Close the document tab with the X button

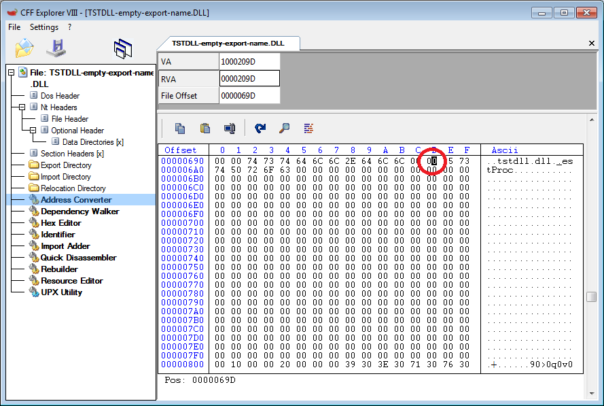point(592,43)
